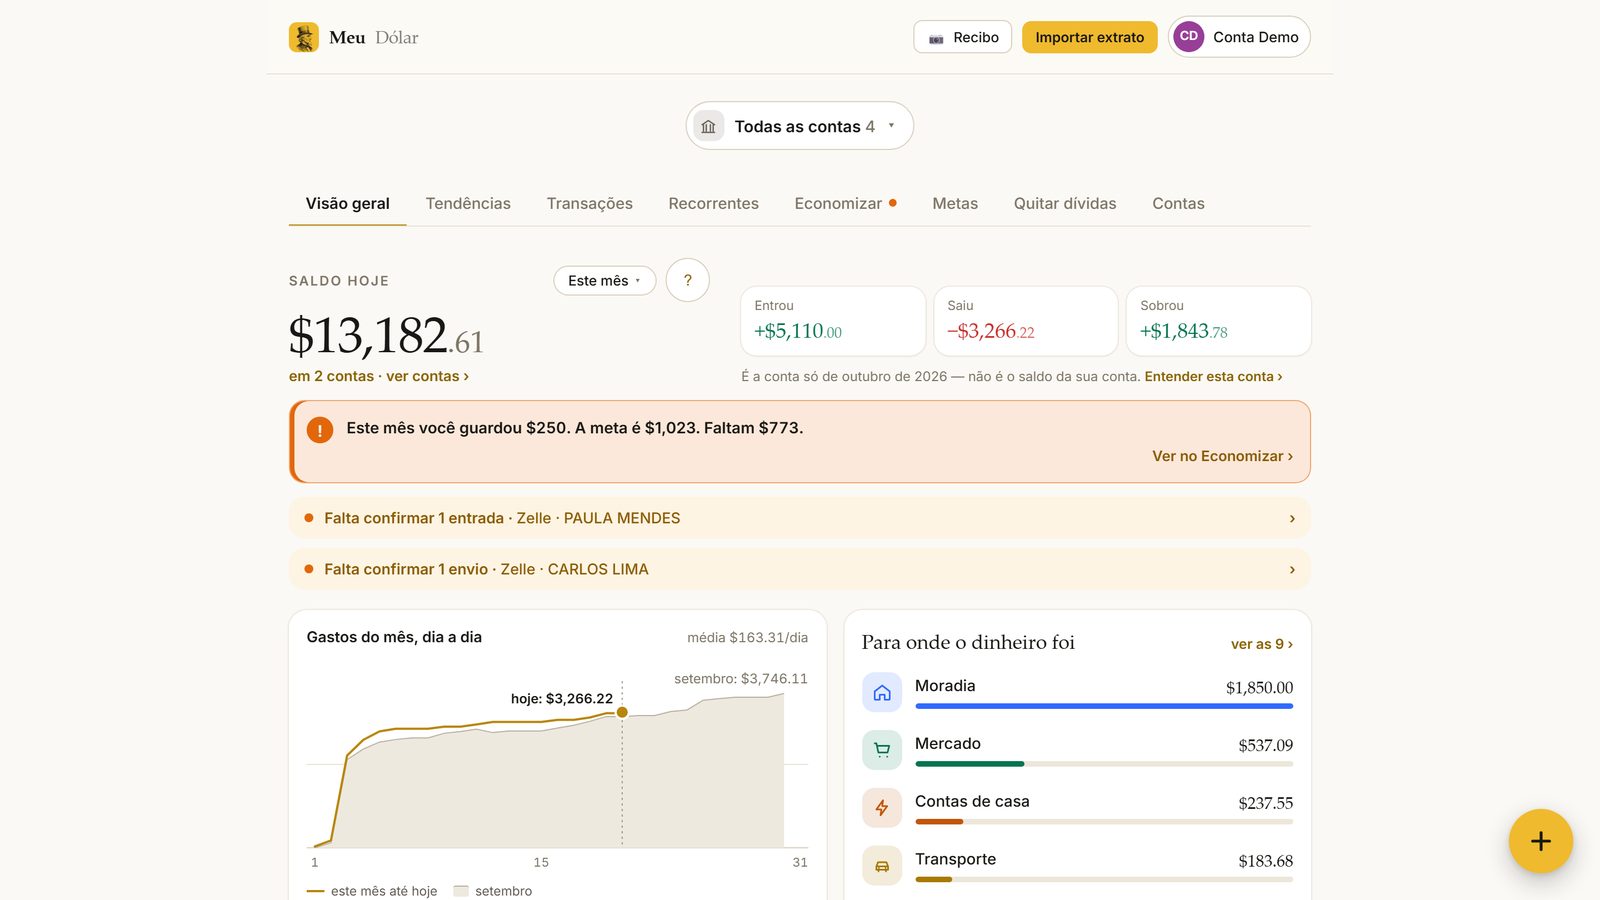This screenshot has width=1600, height=900.
Task: Select the Metas tab
Action: (955, 203)
